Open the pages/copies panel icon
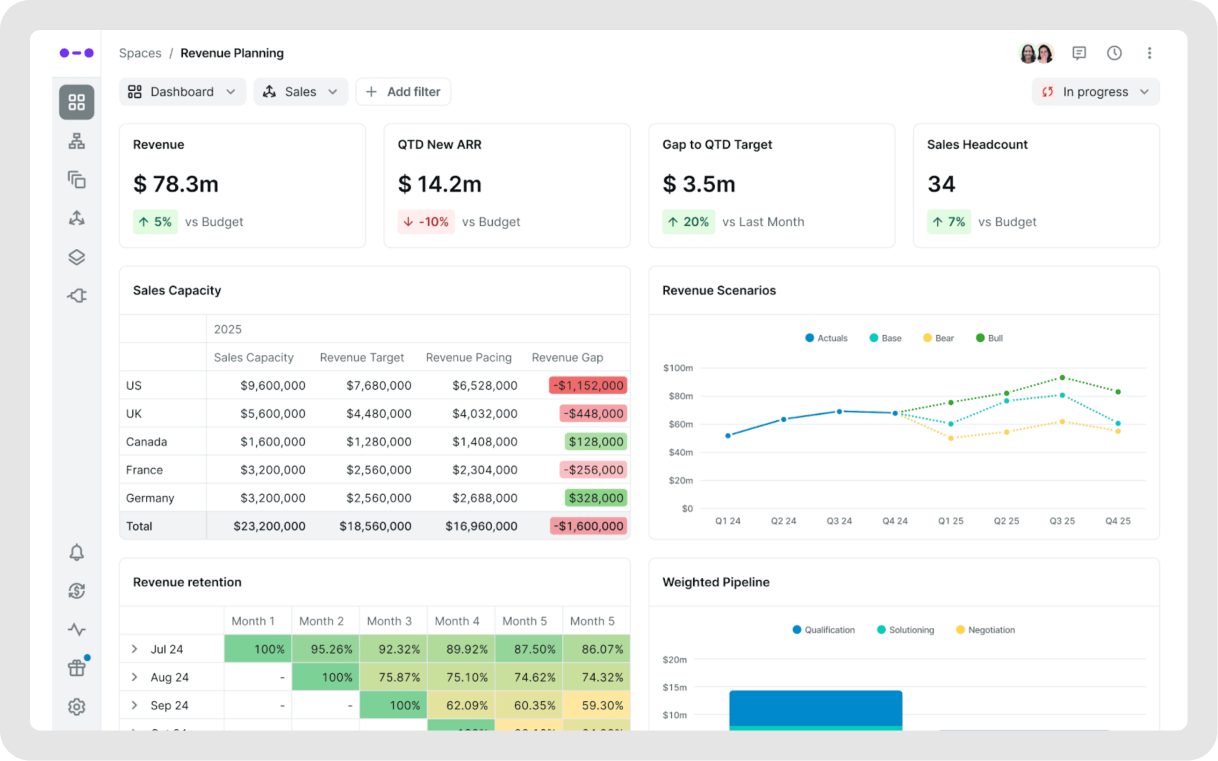Image resolution: width=1218 pixels, height=761 pixels. (76, 179)
